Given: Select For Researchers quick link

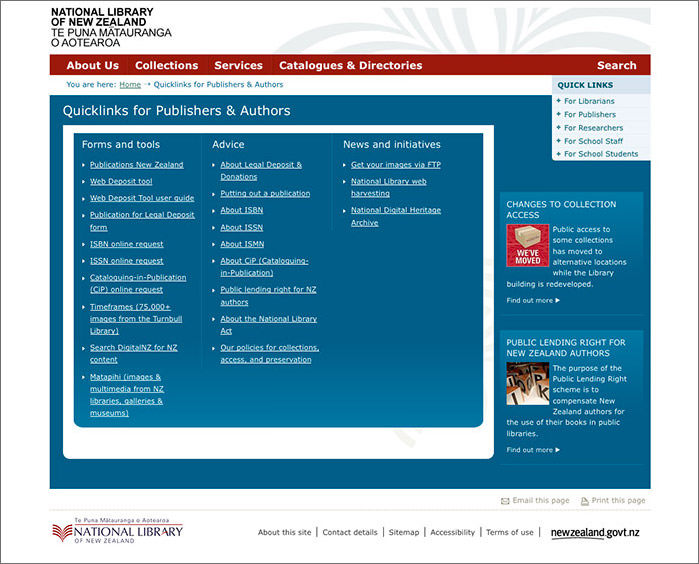Looking at the screenshot, I should point(594,128).
